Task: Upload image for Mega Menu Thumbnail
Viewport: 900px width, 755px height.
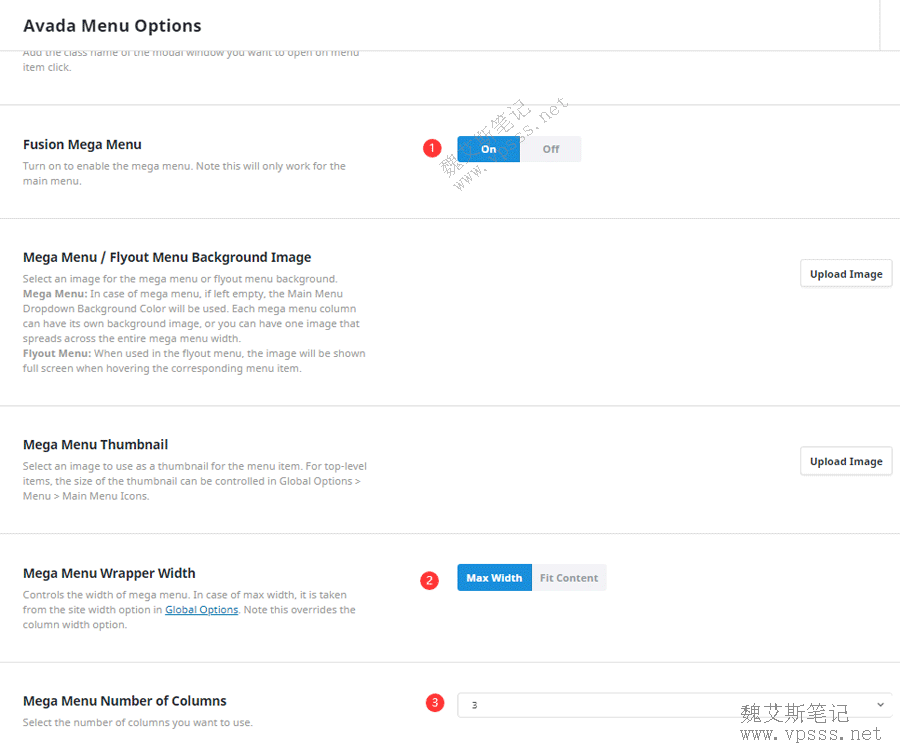Action: 846,461
